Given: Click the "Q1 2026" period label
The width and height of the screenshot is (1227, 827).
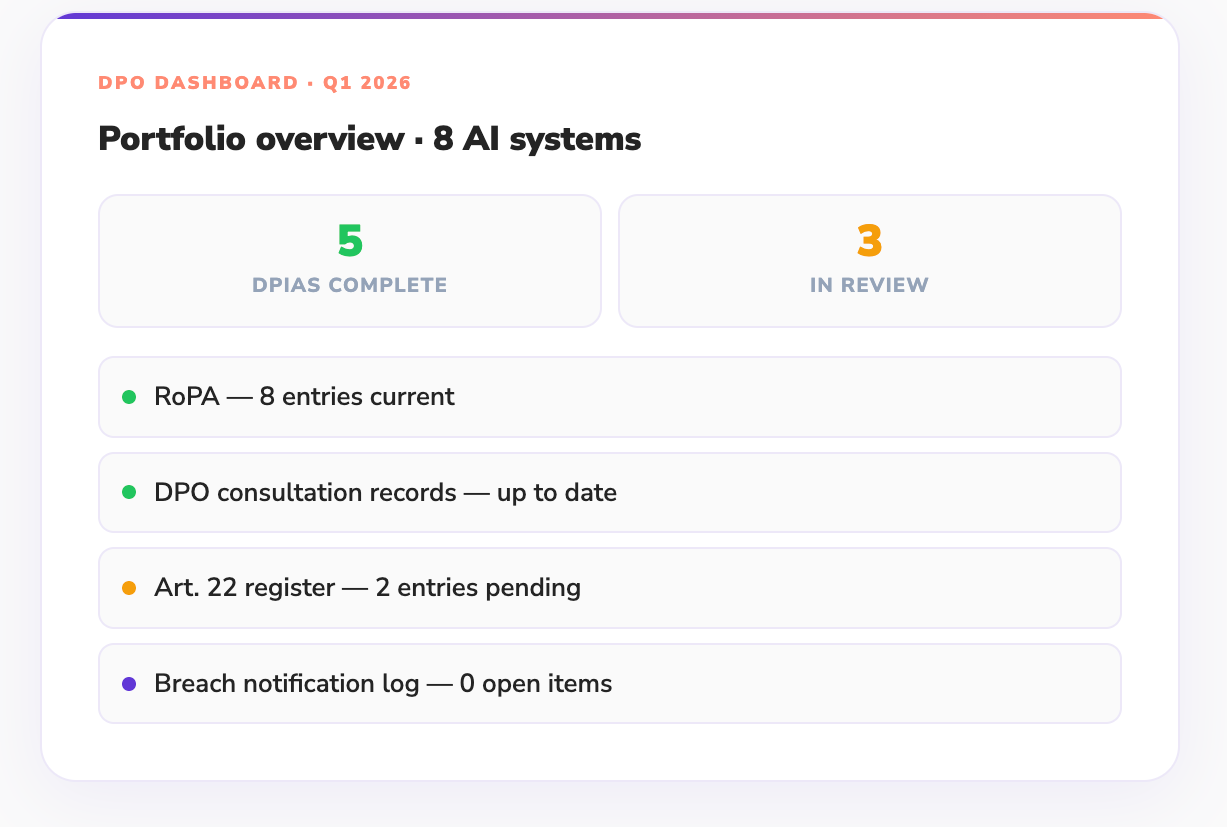Looking at the screenshot, I should (x=367, y=83).
